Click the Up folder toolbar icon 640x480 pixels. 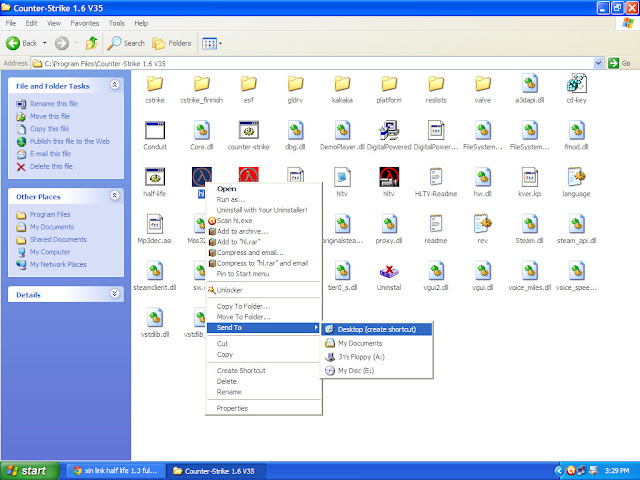click(91, 43)
